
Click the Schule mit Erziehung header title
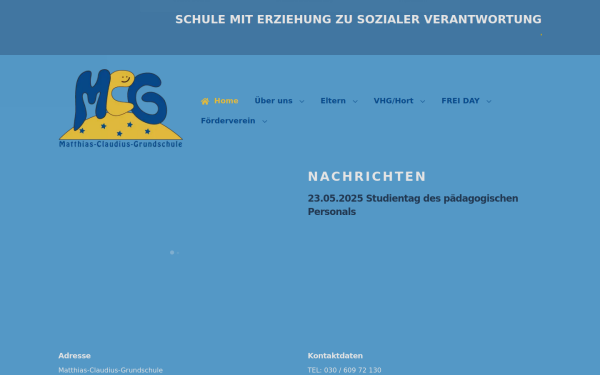(358, 19)
